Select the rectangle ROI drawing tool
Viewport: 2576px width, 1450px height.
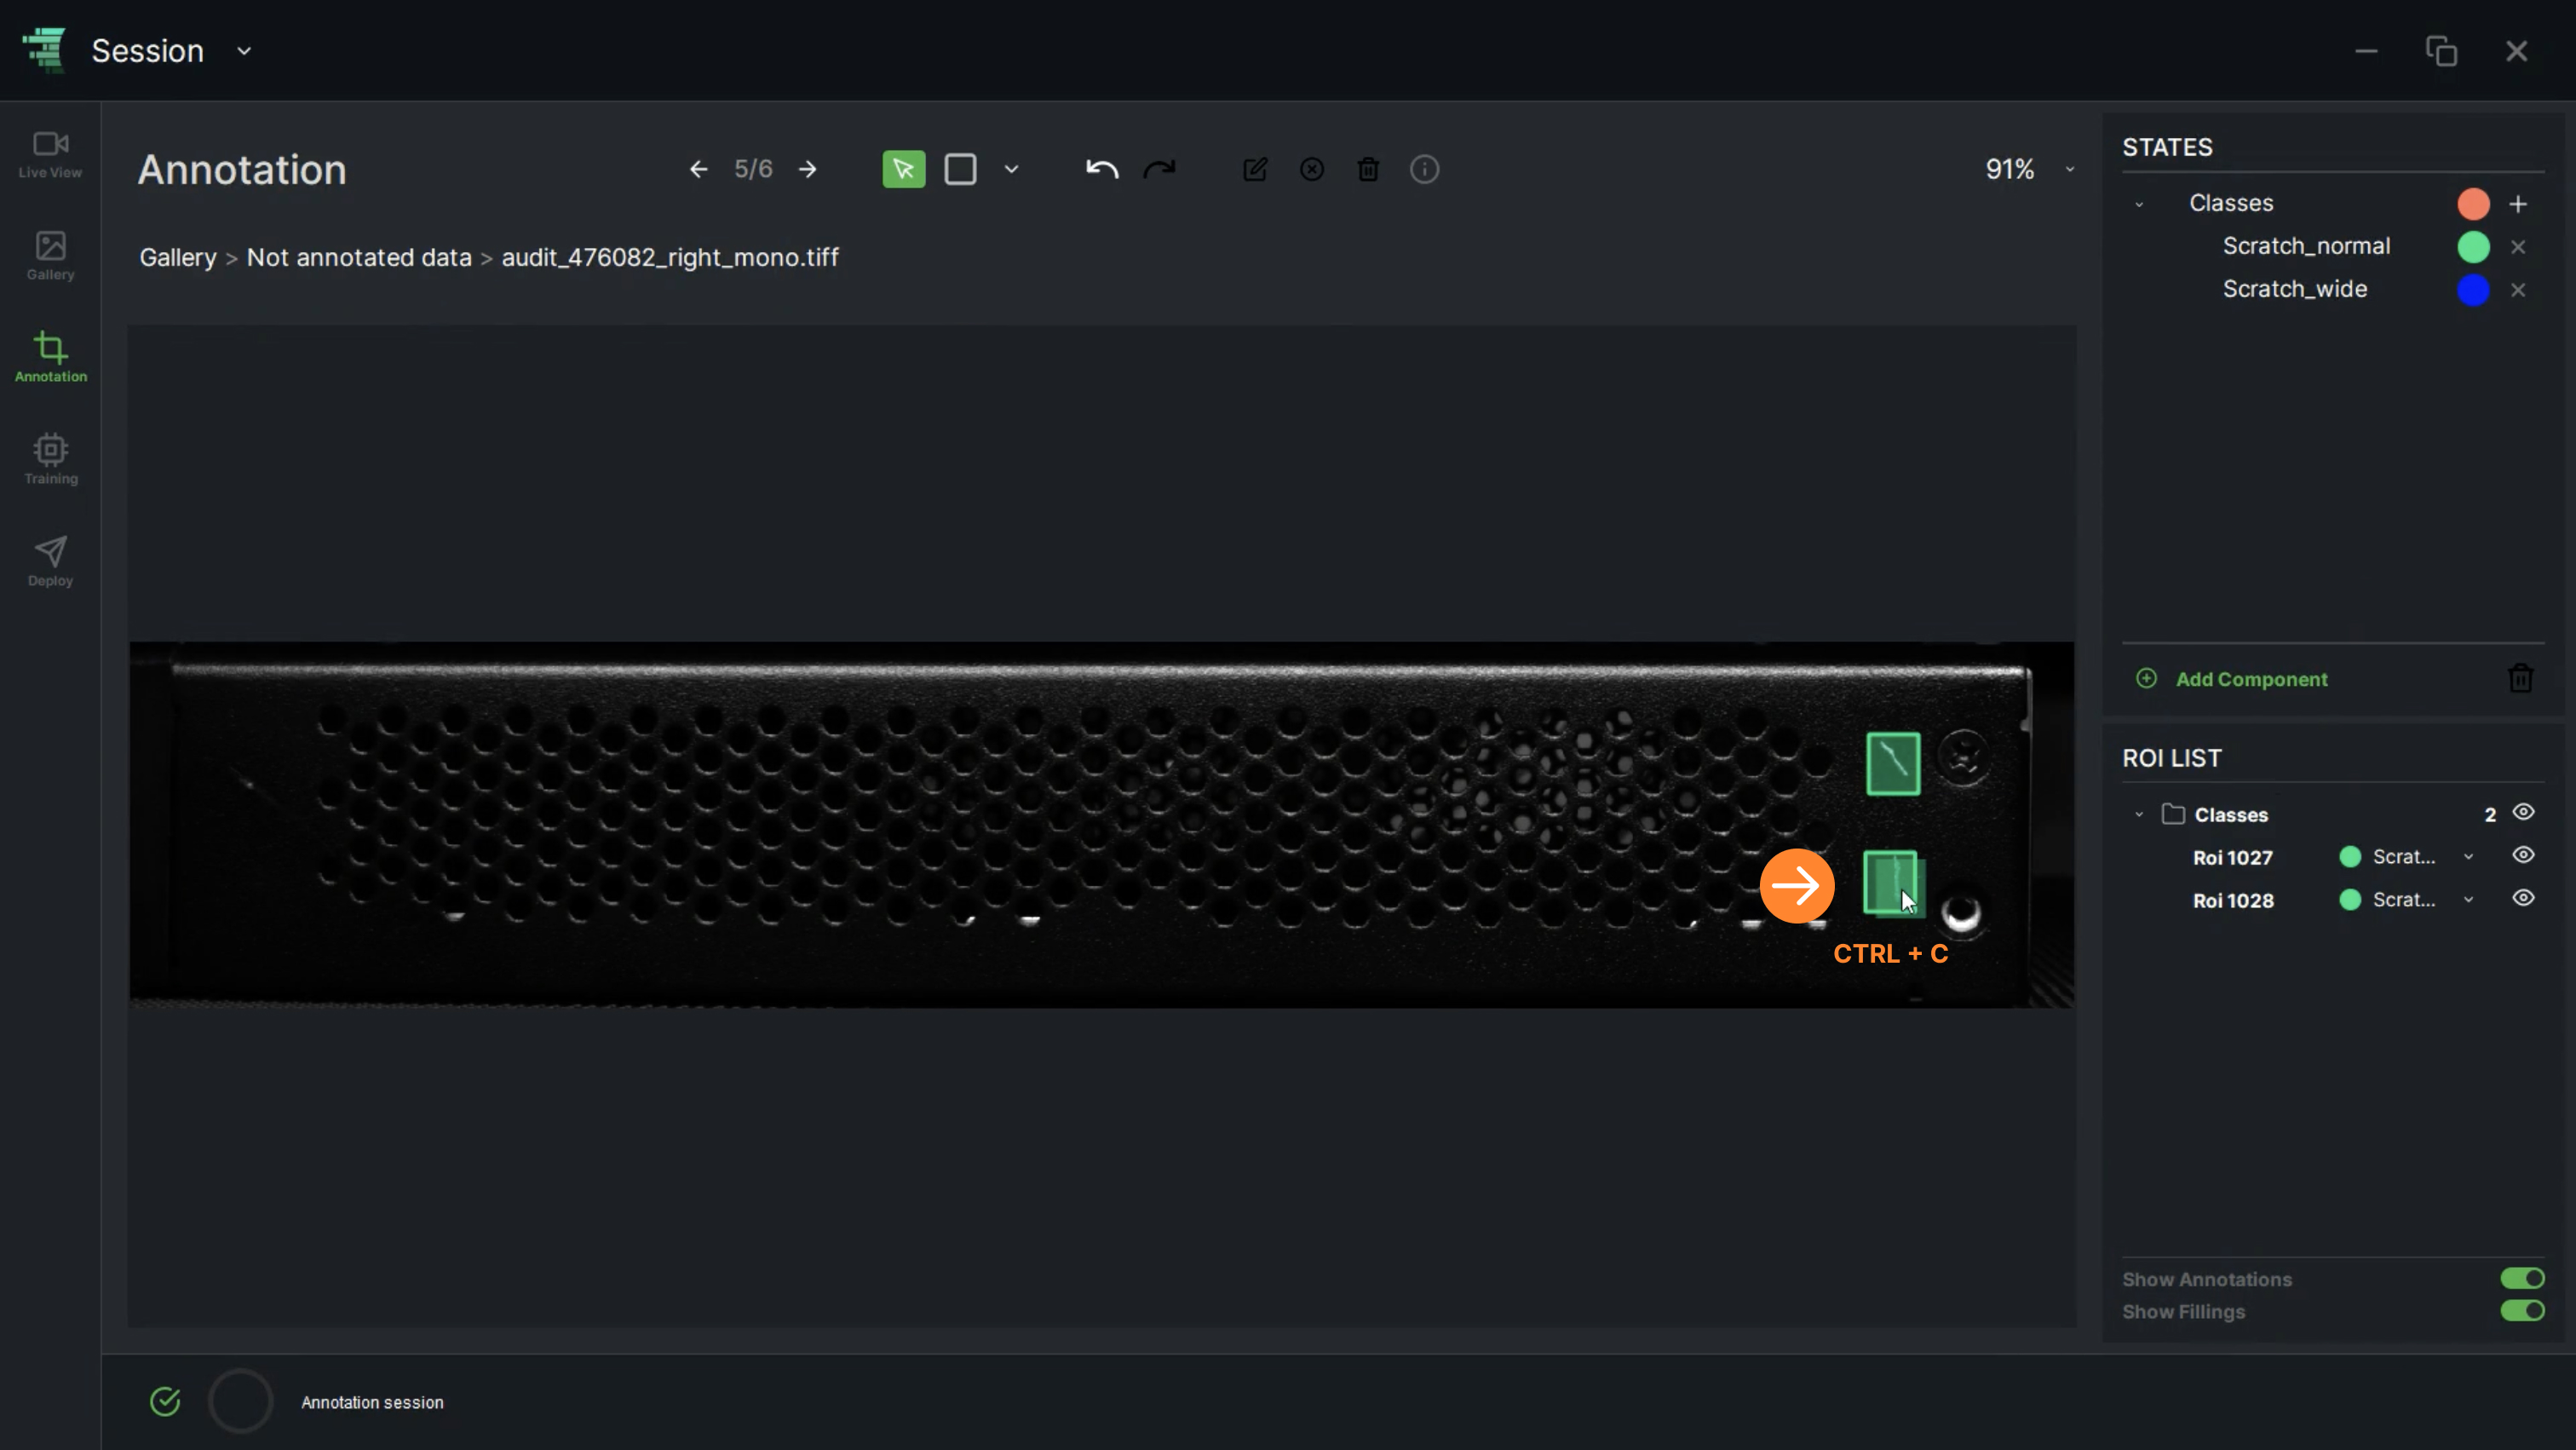tap(961, 170)
